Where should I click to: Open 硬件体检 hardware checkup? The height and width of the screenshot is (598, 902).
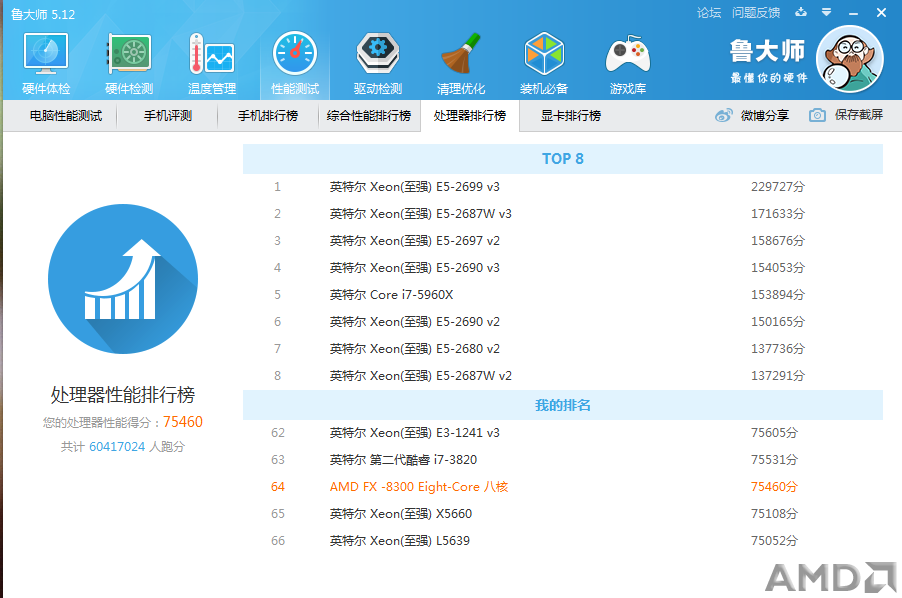[46, 64]
